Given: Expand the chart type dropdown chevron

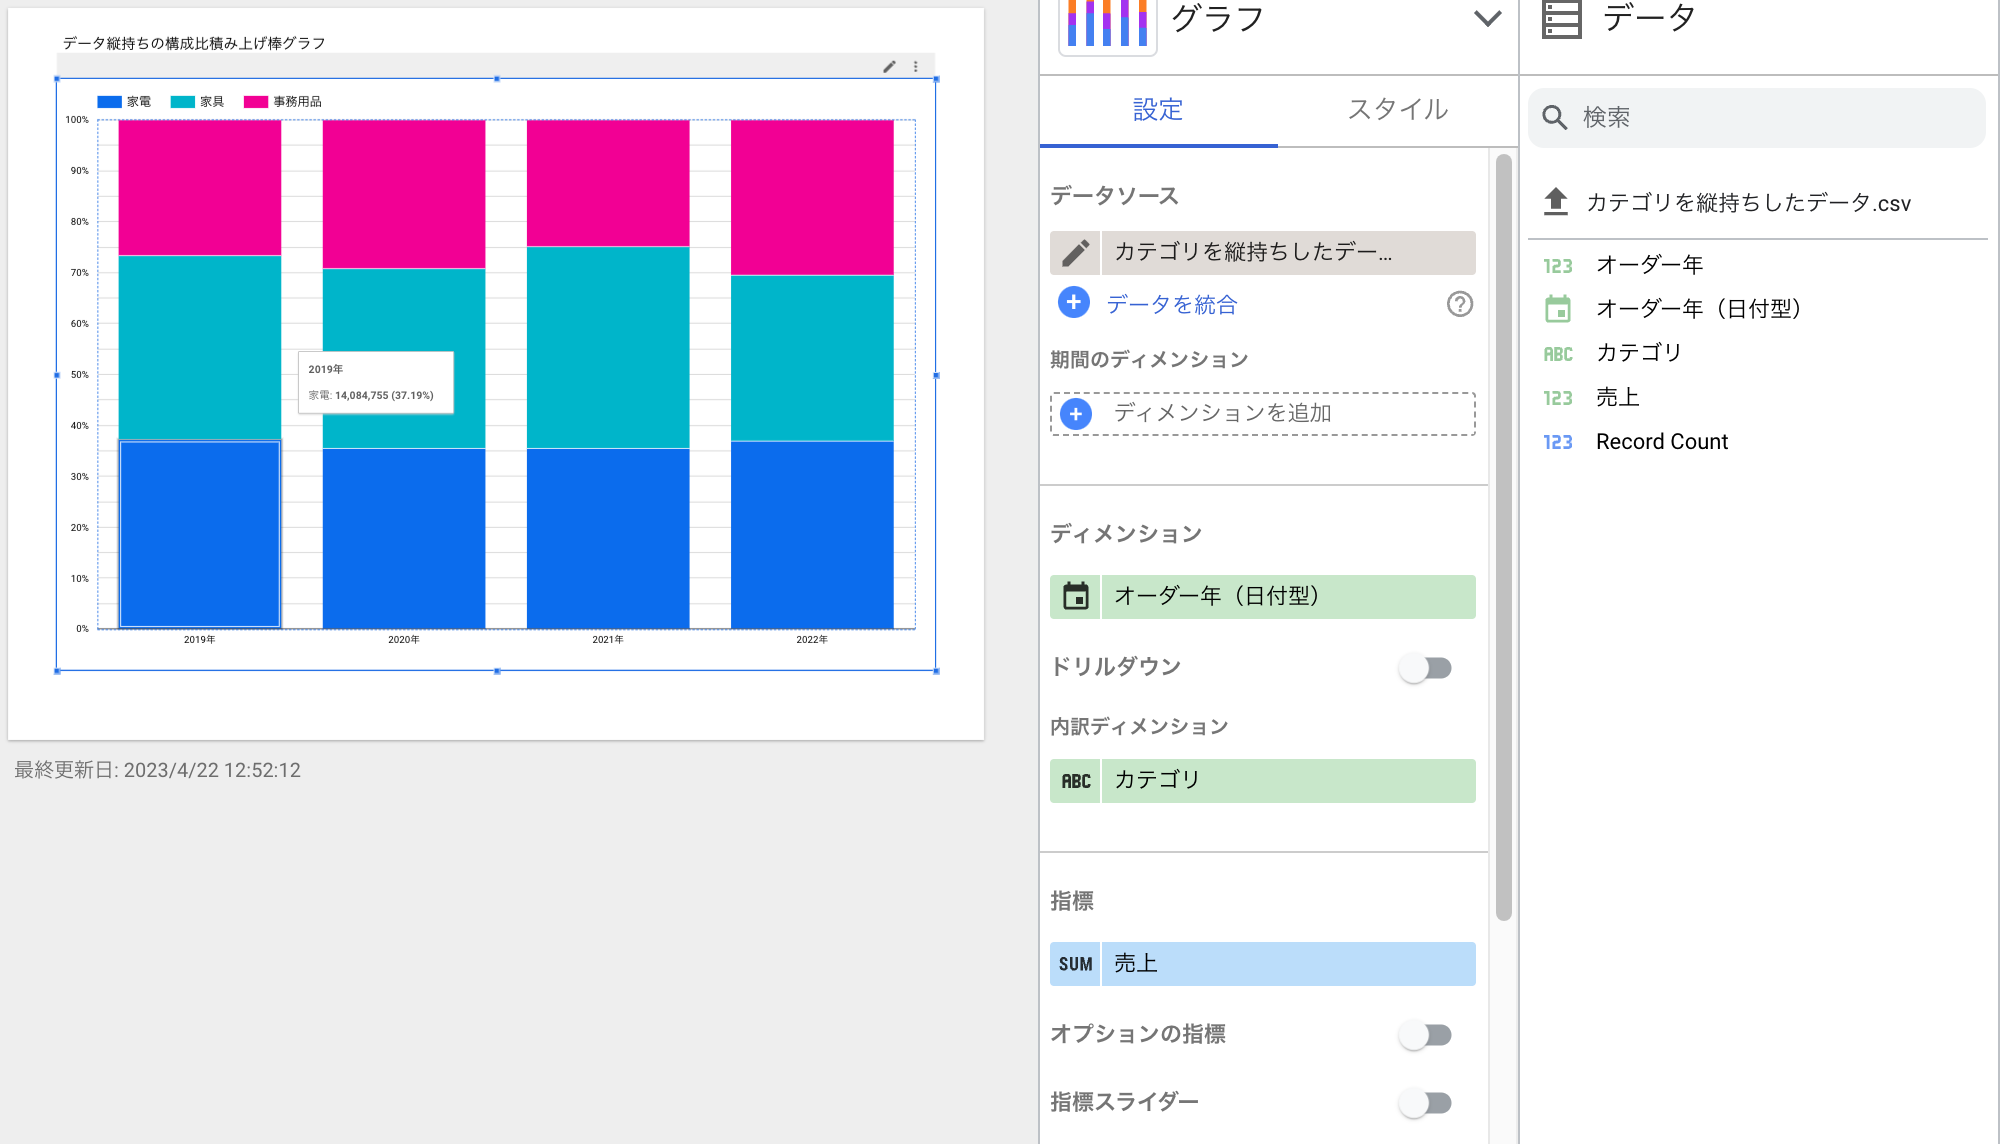Looking at the screenshot, I should point(1487,18).
